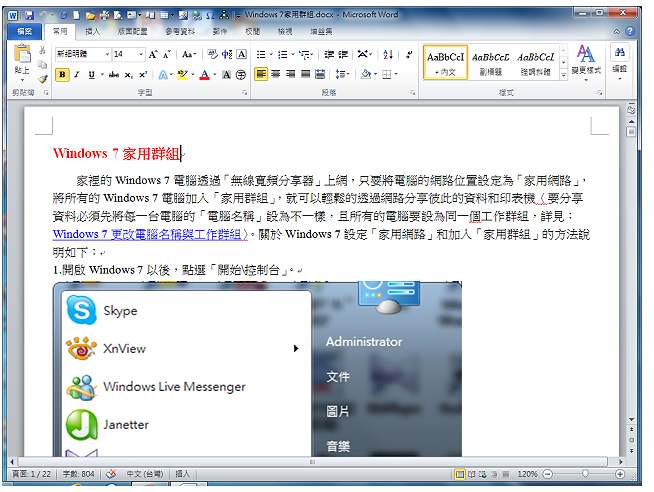
Task: Click the Character Border icon
Action: pyautogui.click(x=241, y=54)
